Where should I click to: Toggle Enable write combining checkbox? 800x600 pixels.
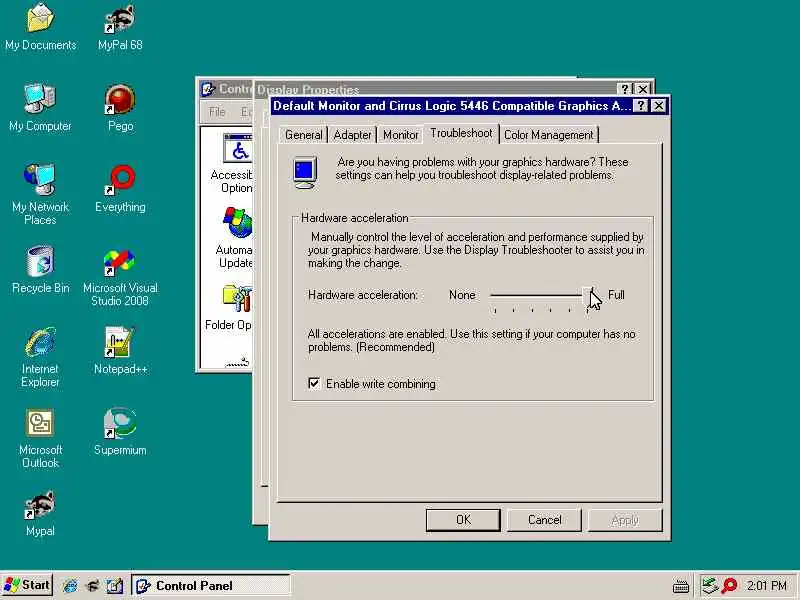314,383
